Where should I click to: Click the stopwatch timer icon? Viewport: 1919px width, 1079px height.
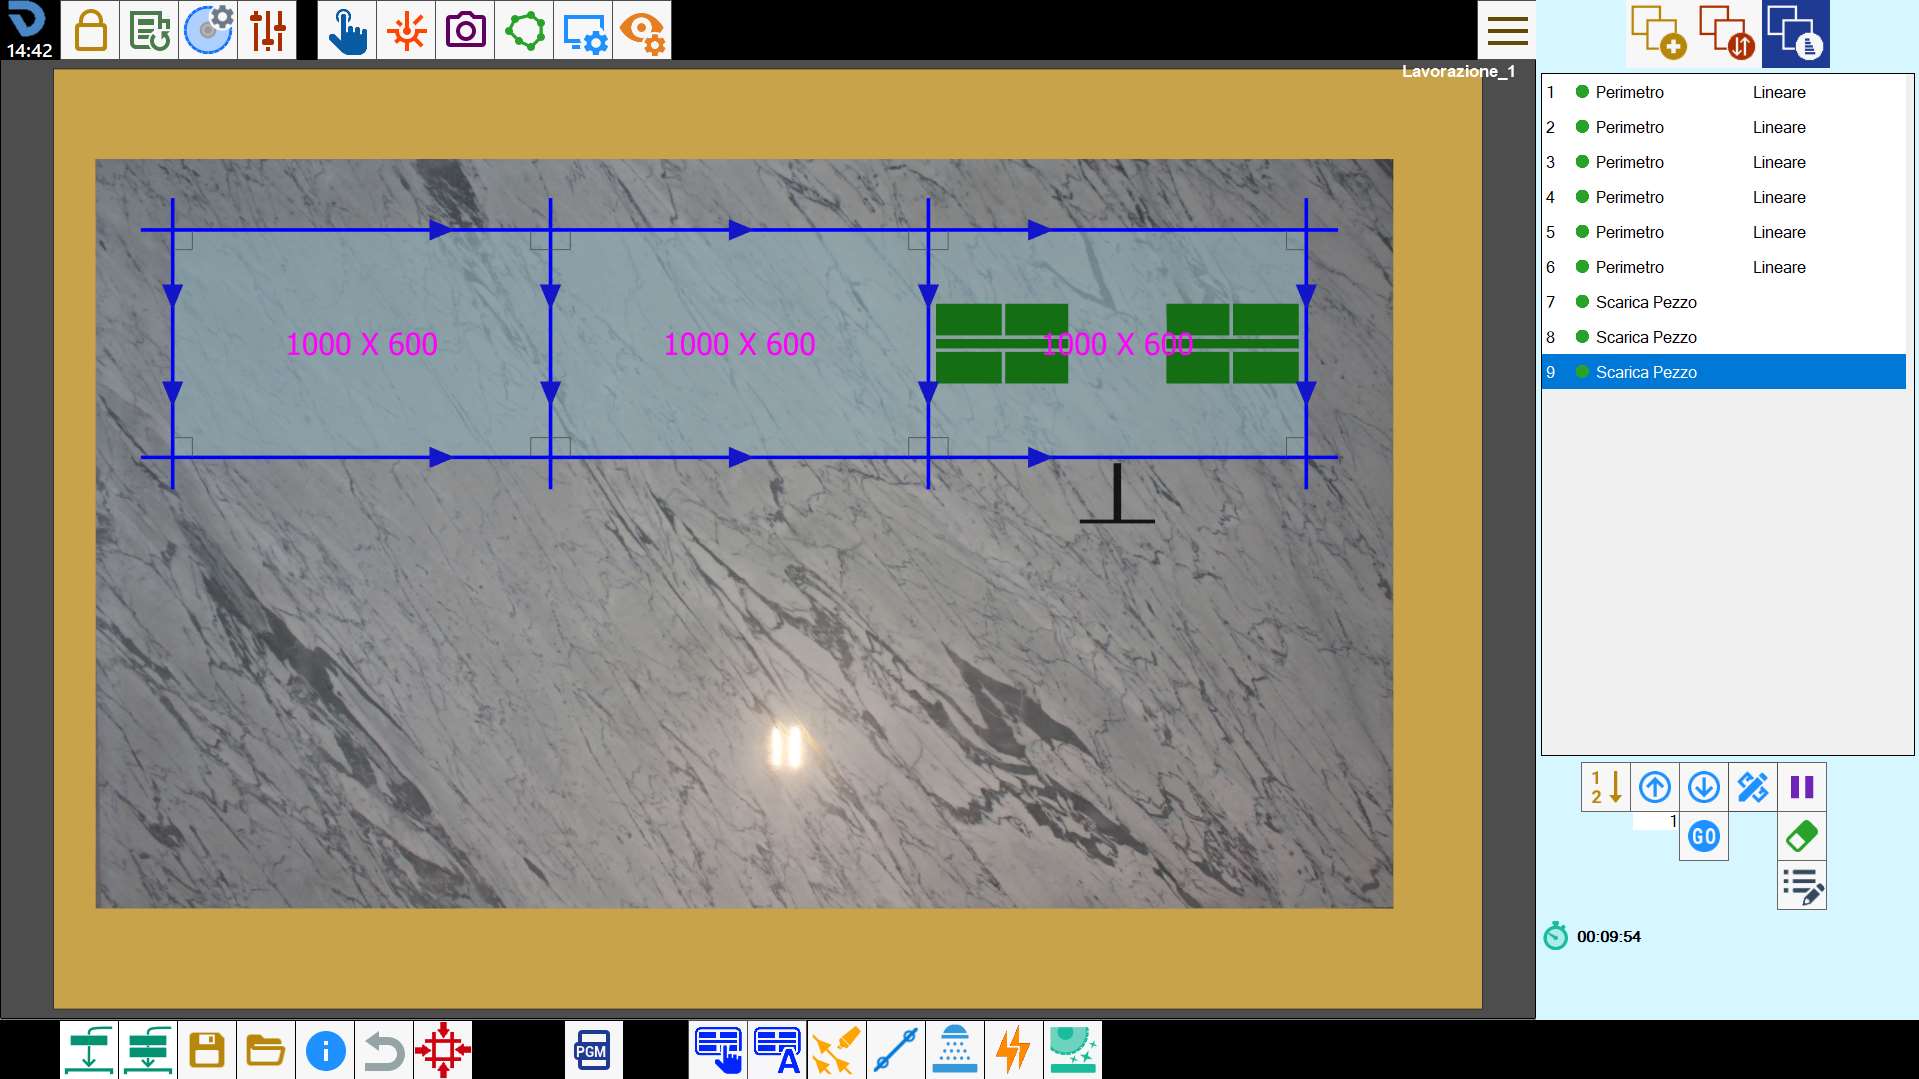pyautogui.click(x=1556, y=936)
